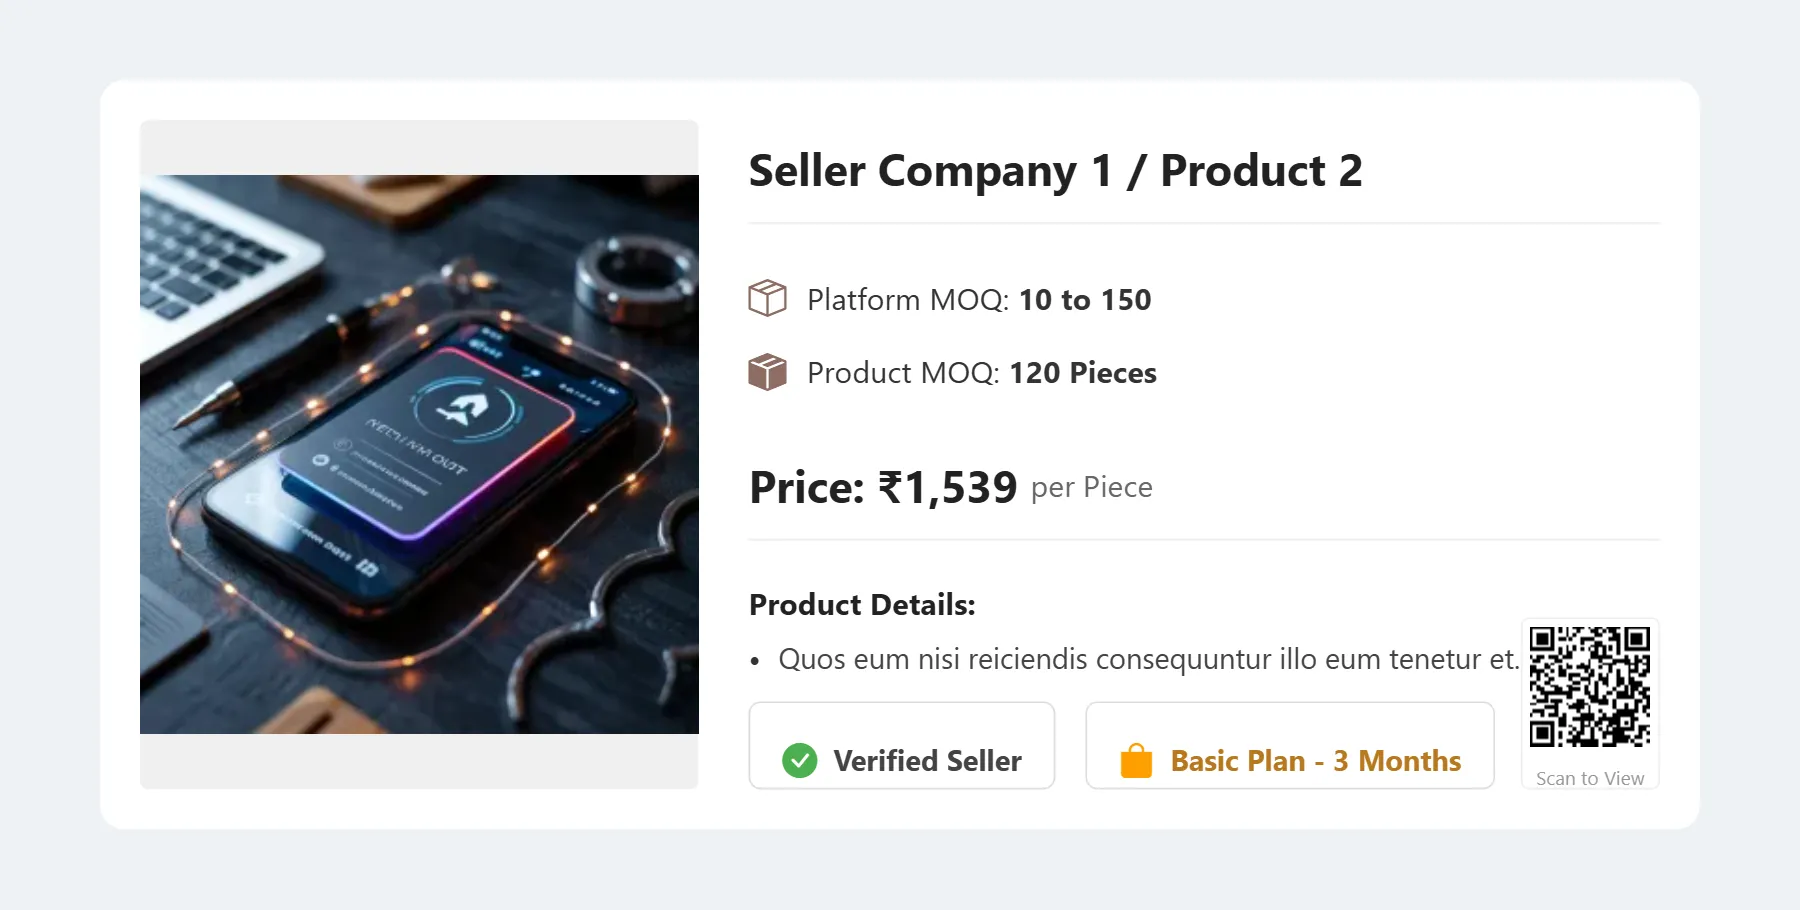This screenshot has height=910, width=1800.
Task: Click the per Piece unit text
Action: tap(1091, 487)
